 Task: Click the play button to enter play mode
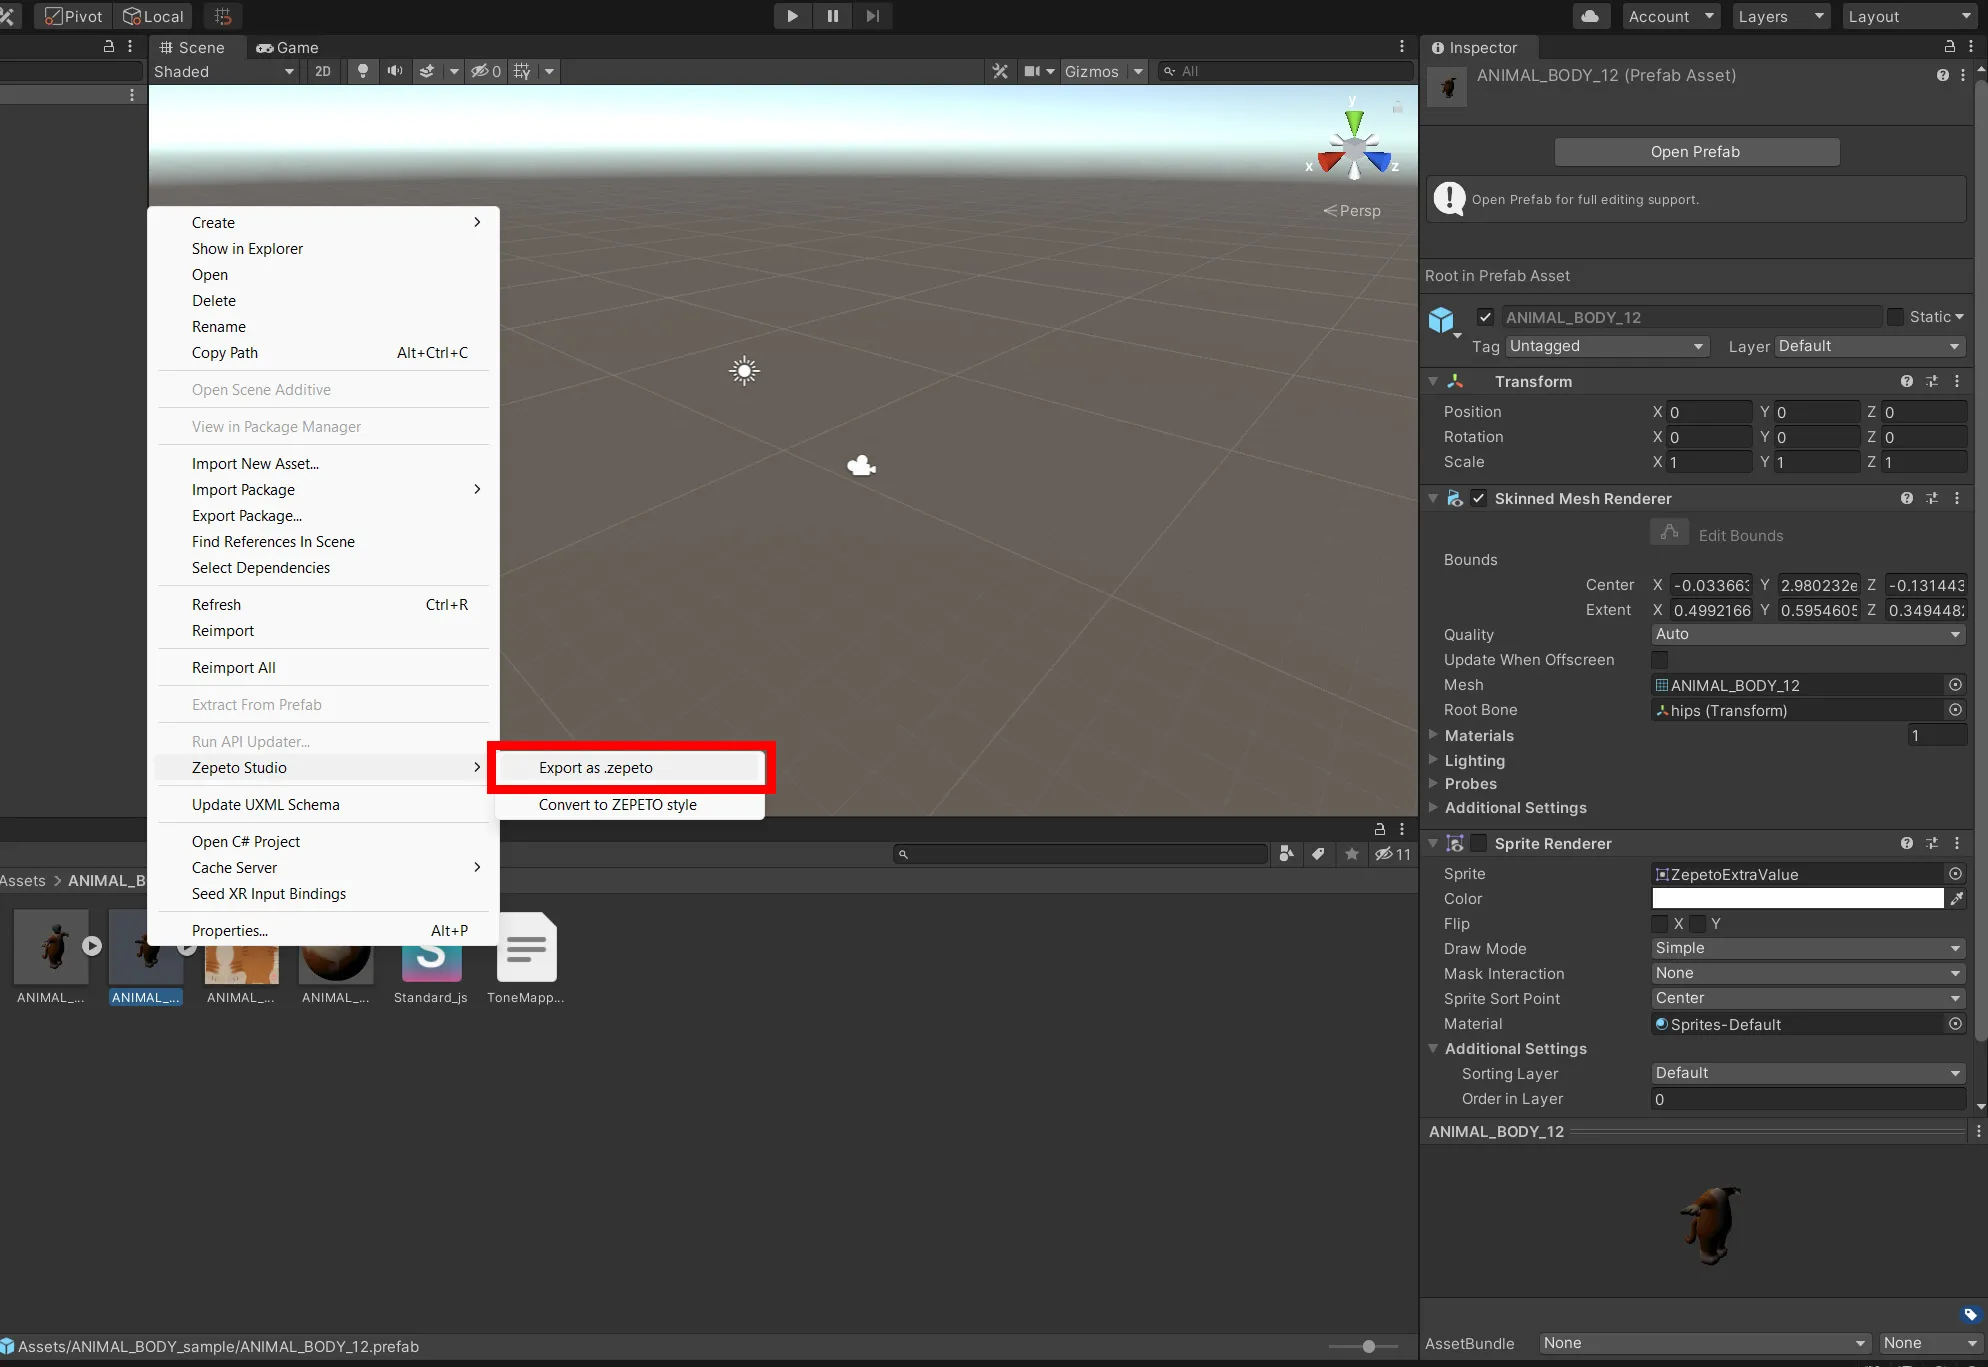pyautogui.click(x=792, y=15)
